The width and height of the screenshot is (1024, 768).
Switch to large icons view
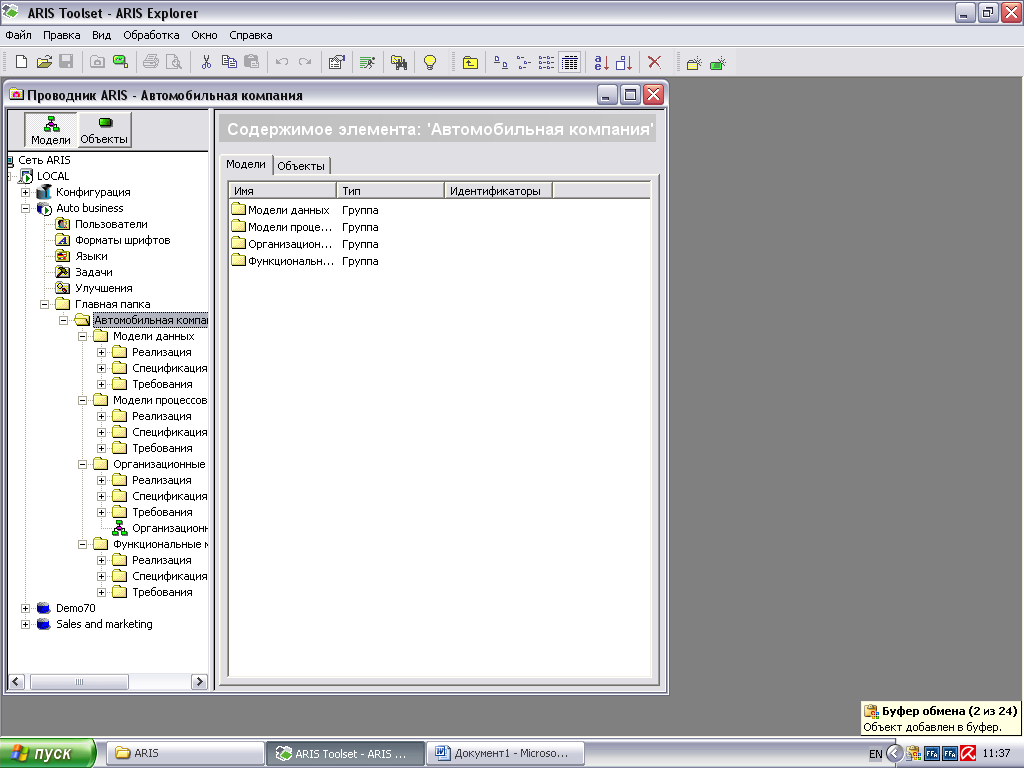tap(501, 62)
